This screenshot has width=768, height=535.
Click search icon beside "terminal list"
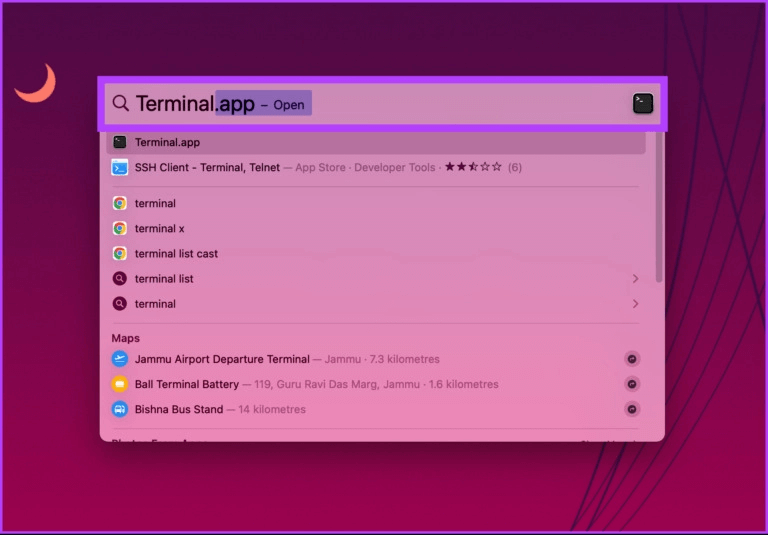120,279
